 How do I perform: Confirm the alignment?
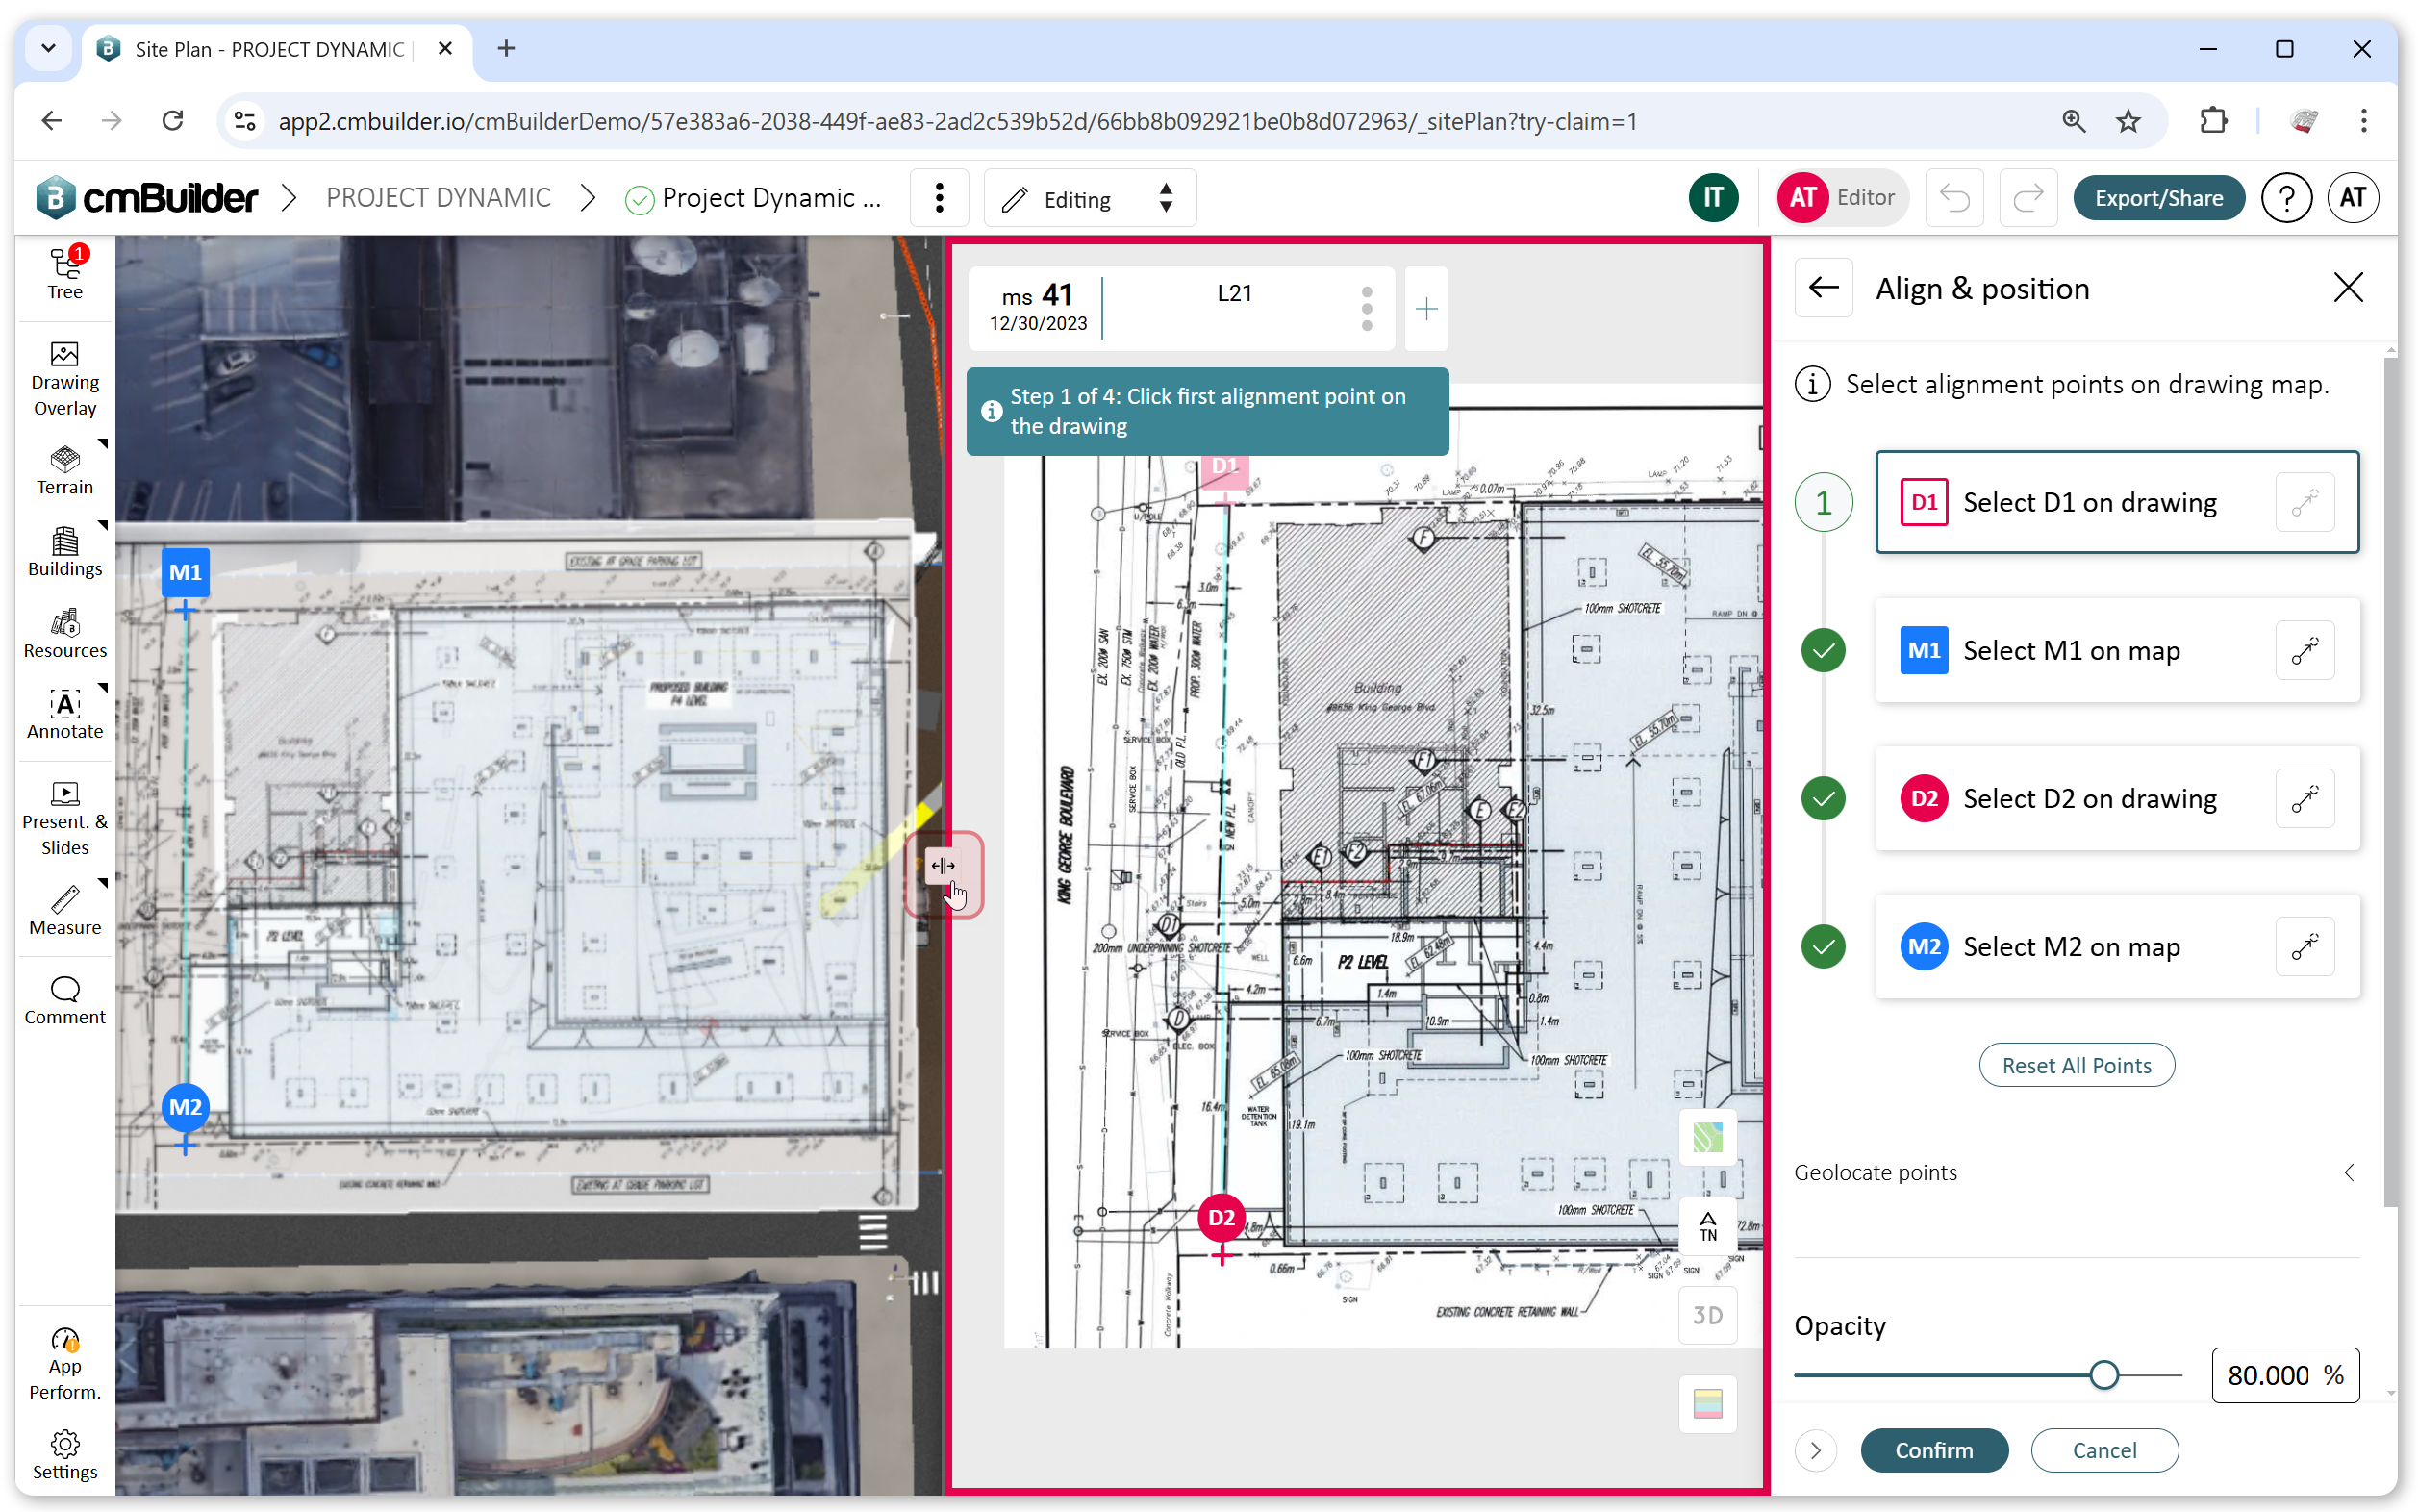tap(1934, 1450)
